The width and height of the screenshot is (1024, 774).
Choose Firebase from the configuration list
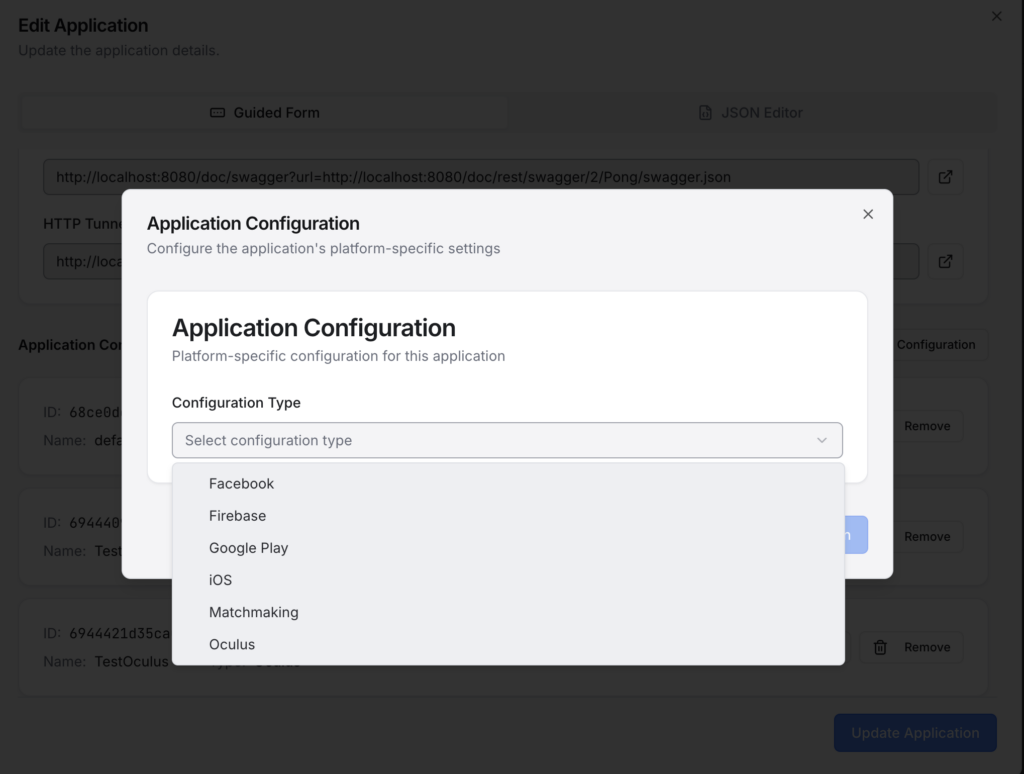point(237,516)
